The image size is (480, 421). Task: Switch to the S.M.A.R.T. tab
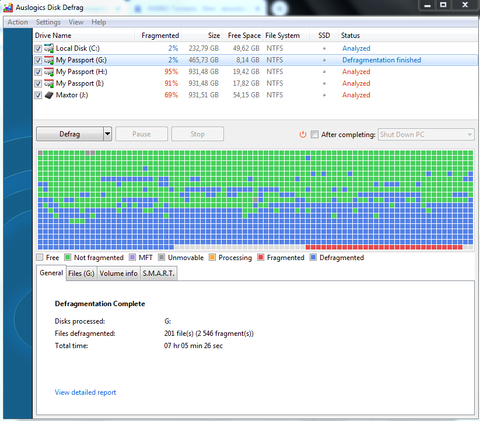158,273
